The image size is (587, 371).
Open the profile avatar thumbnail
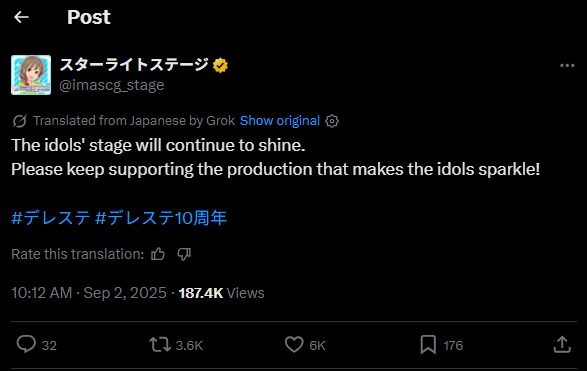point(31,75)
